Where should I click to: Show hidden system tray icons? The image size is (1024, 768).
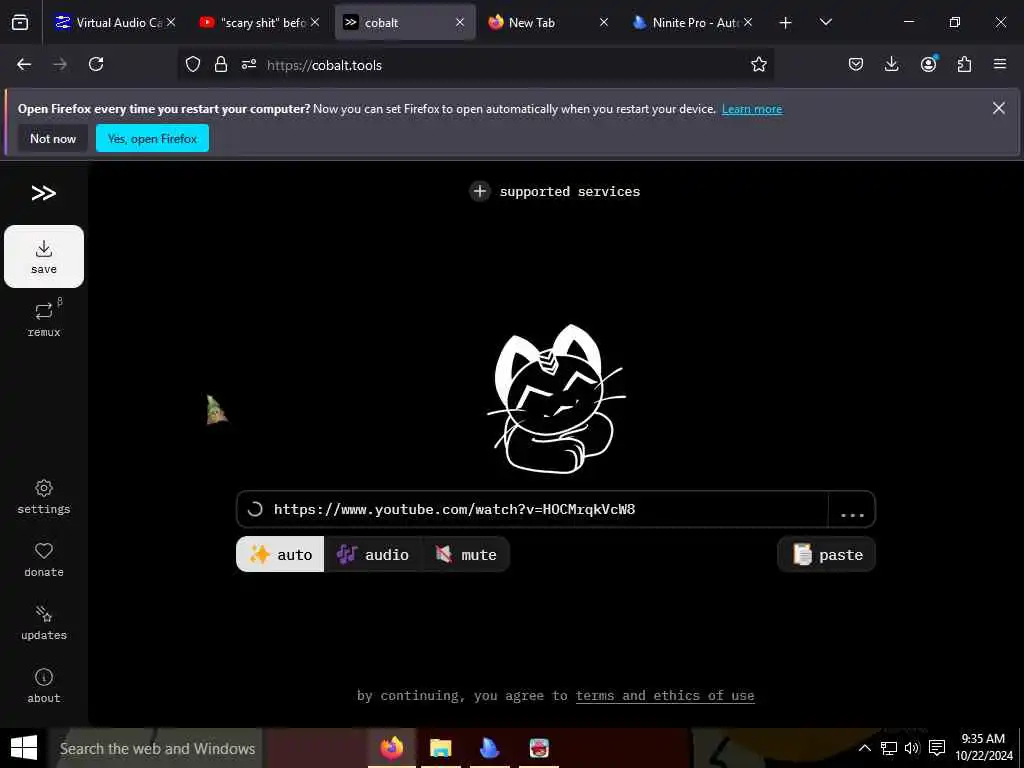point(865,748)
